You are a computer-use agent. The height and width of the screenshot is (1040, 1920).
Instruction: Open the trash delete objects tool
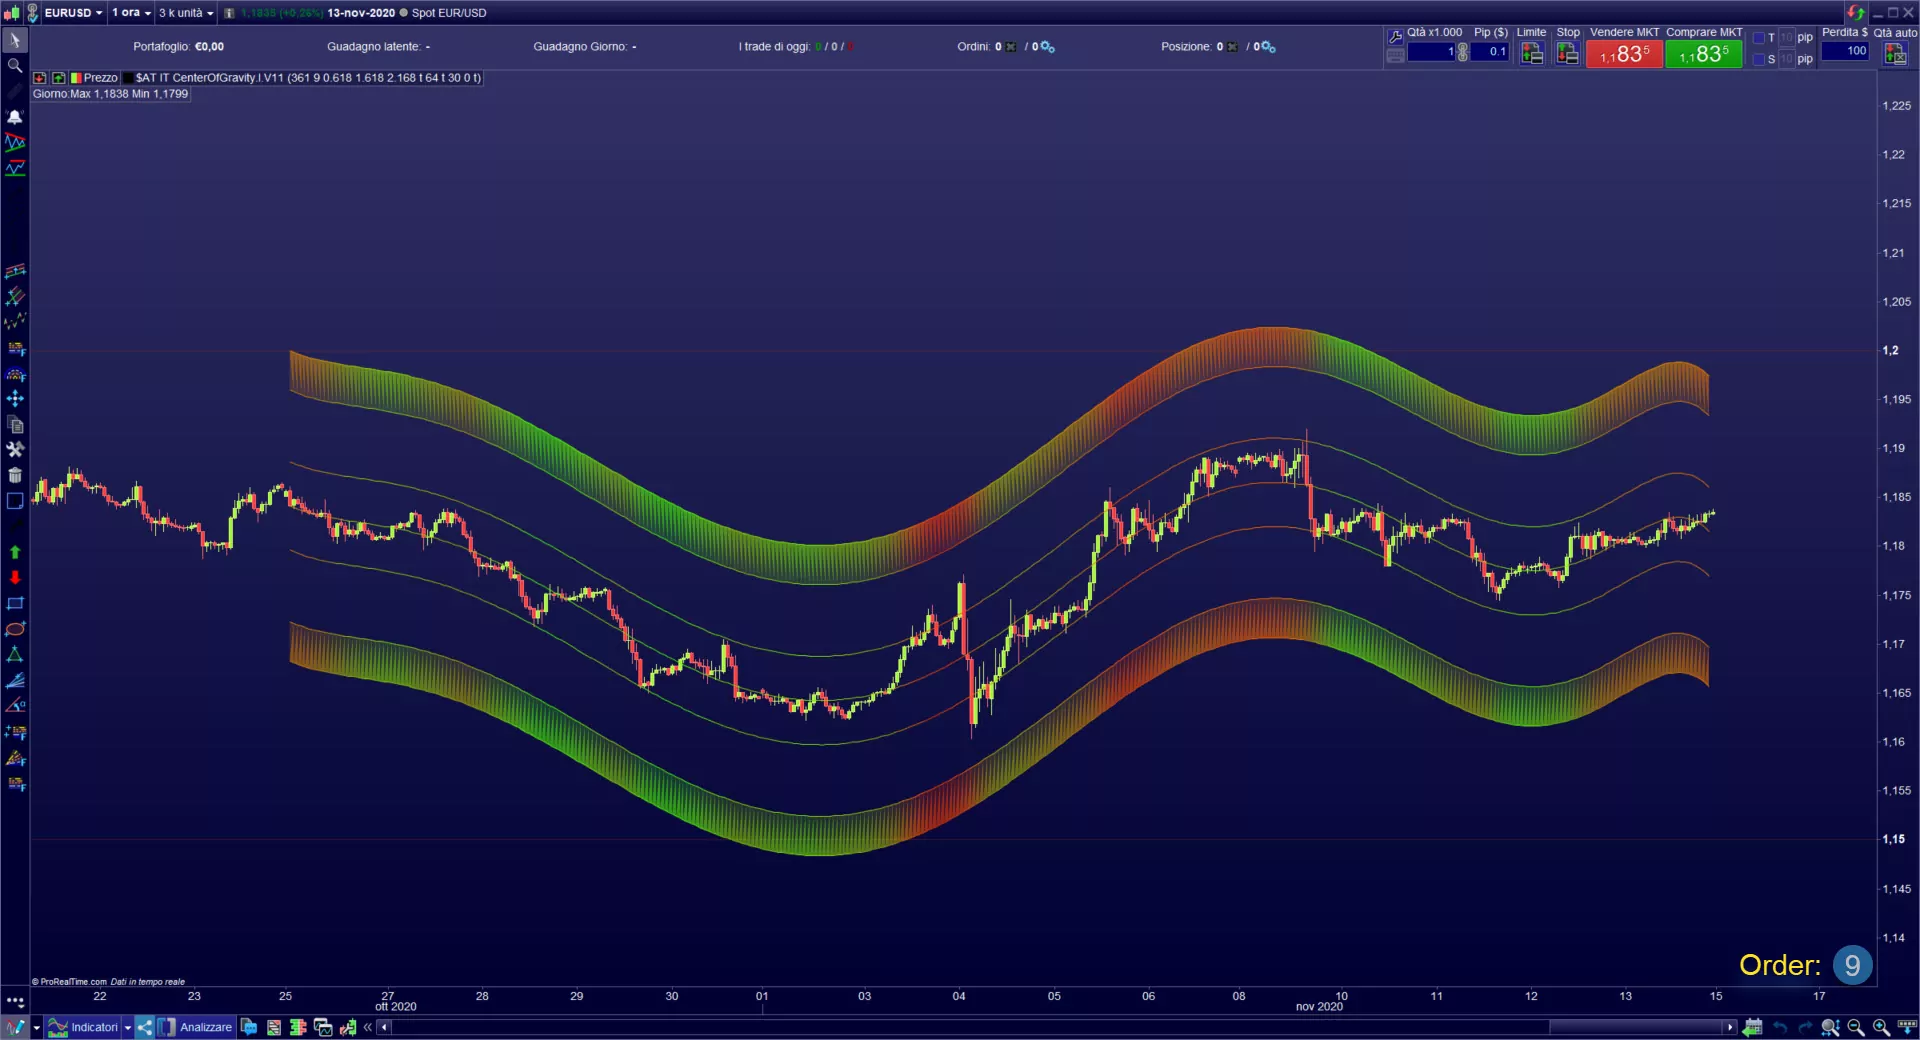click(15, 475)
